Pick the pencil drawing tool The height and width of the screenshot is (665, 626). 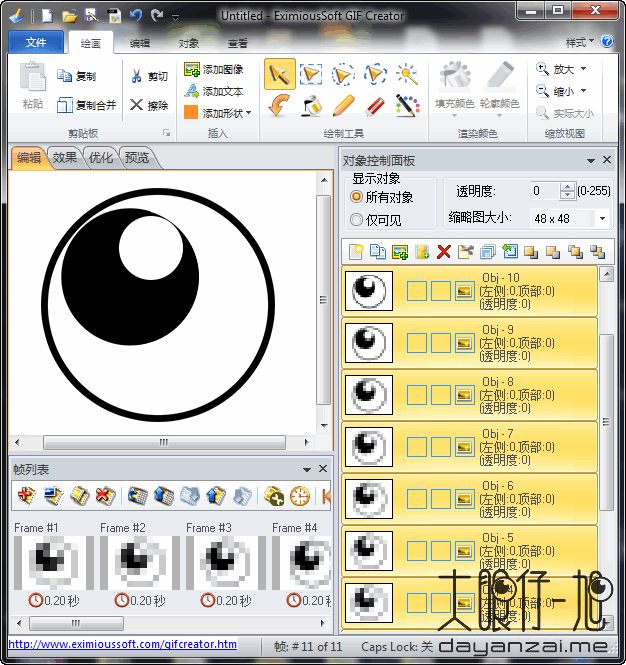point(343,105)
